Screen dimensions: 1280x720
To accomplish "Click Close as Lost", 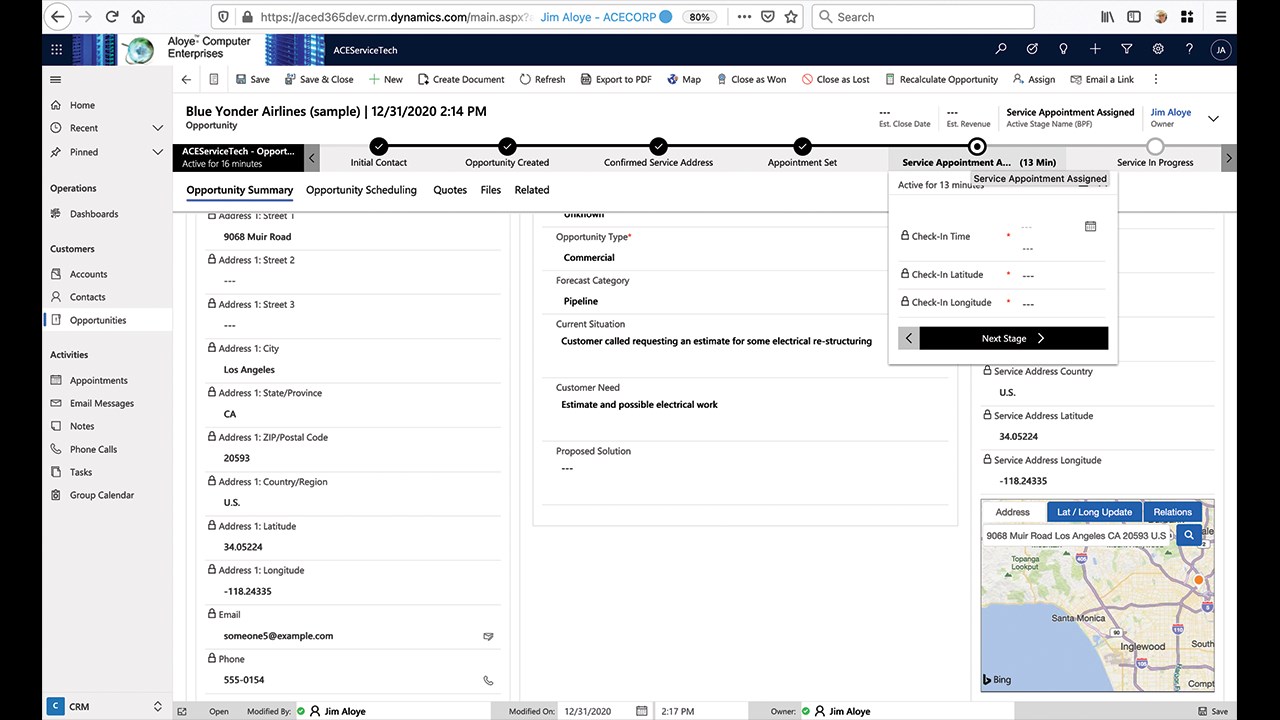I will tap(835, 79).
